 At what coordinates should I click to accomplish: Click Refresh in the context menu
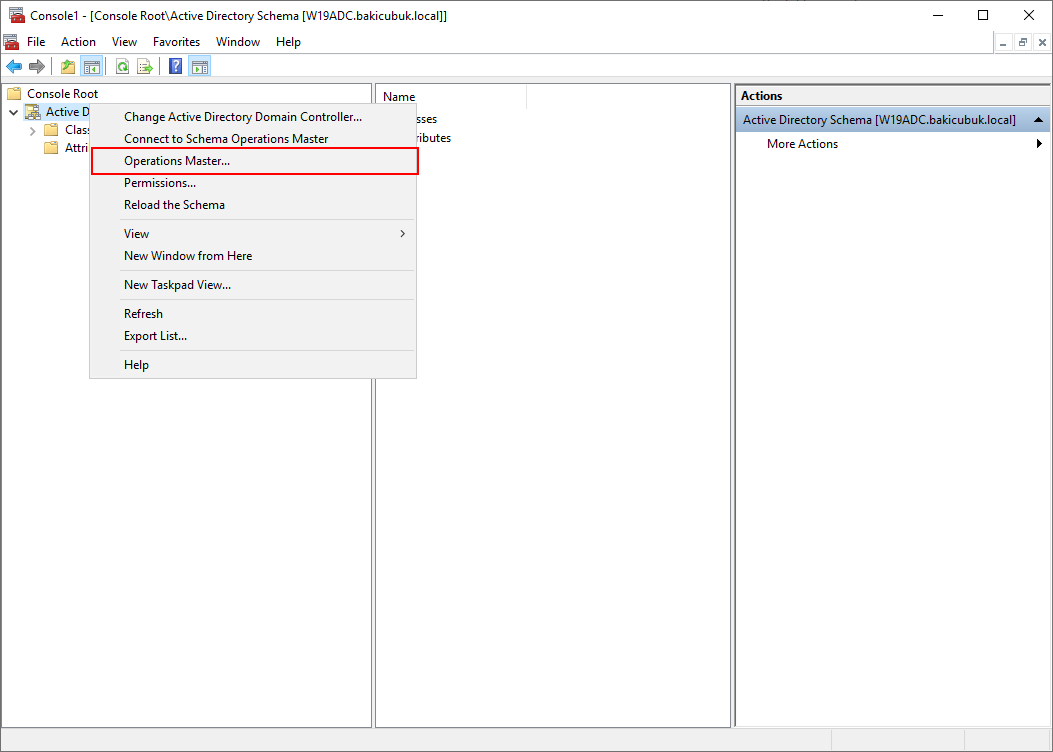pos(253,314)
